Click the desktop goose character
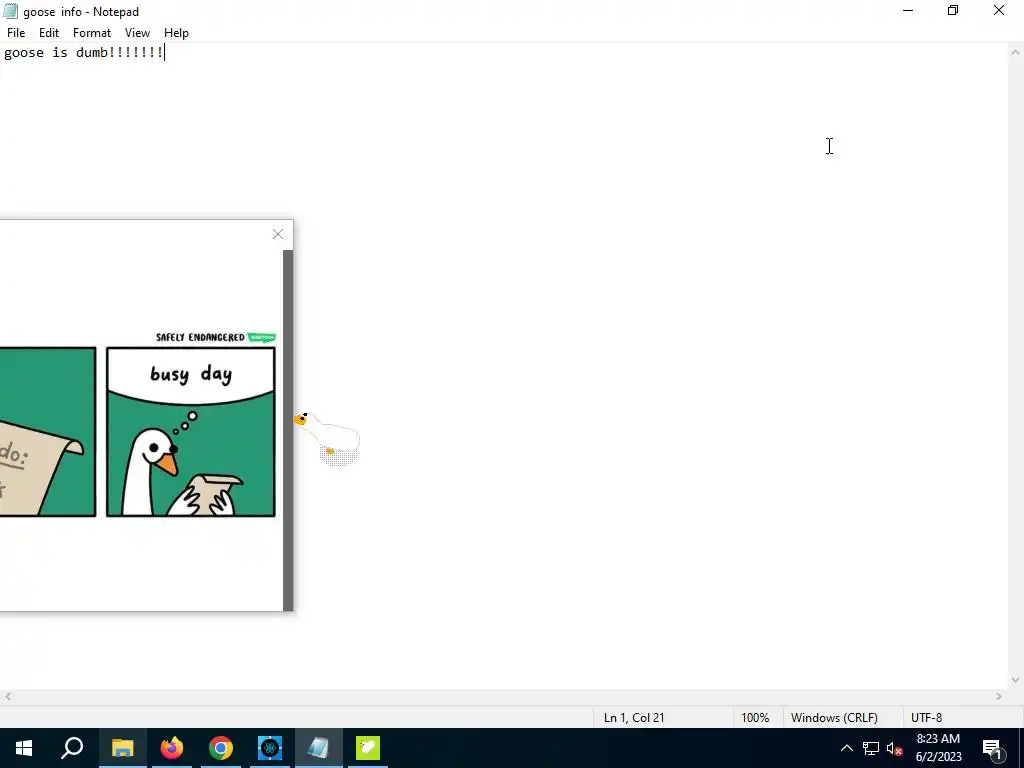 [327, 438]
